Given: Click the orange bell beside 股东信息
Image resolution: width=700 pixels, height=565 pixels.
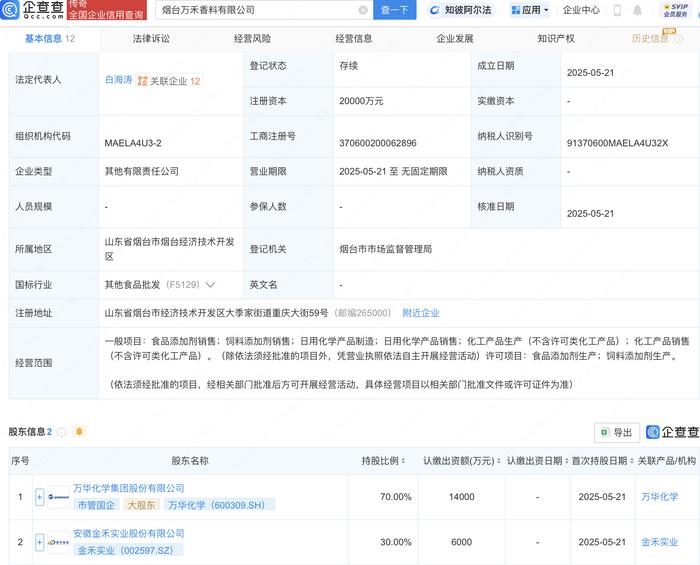Looking at the screenshot, I should coord(79,432).
